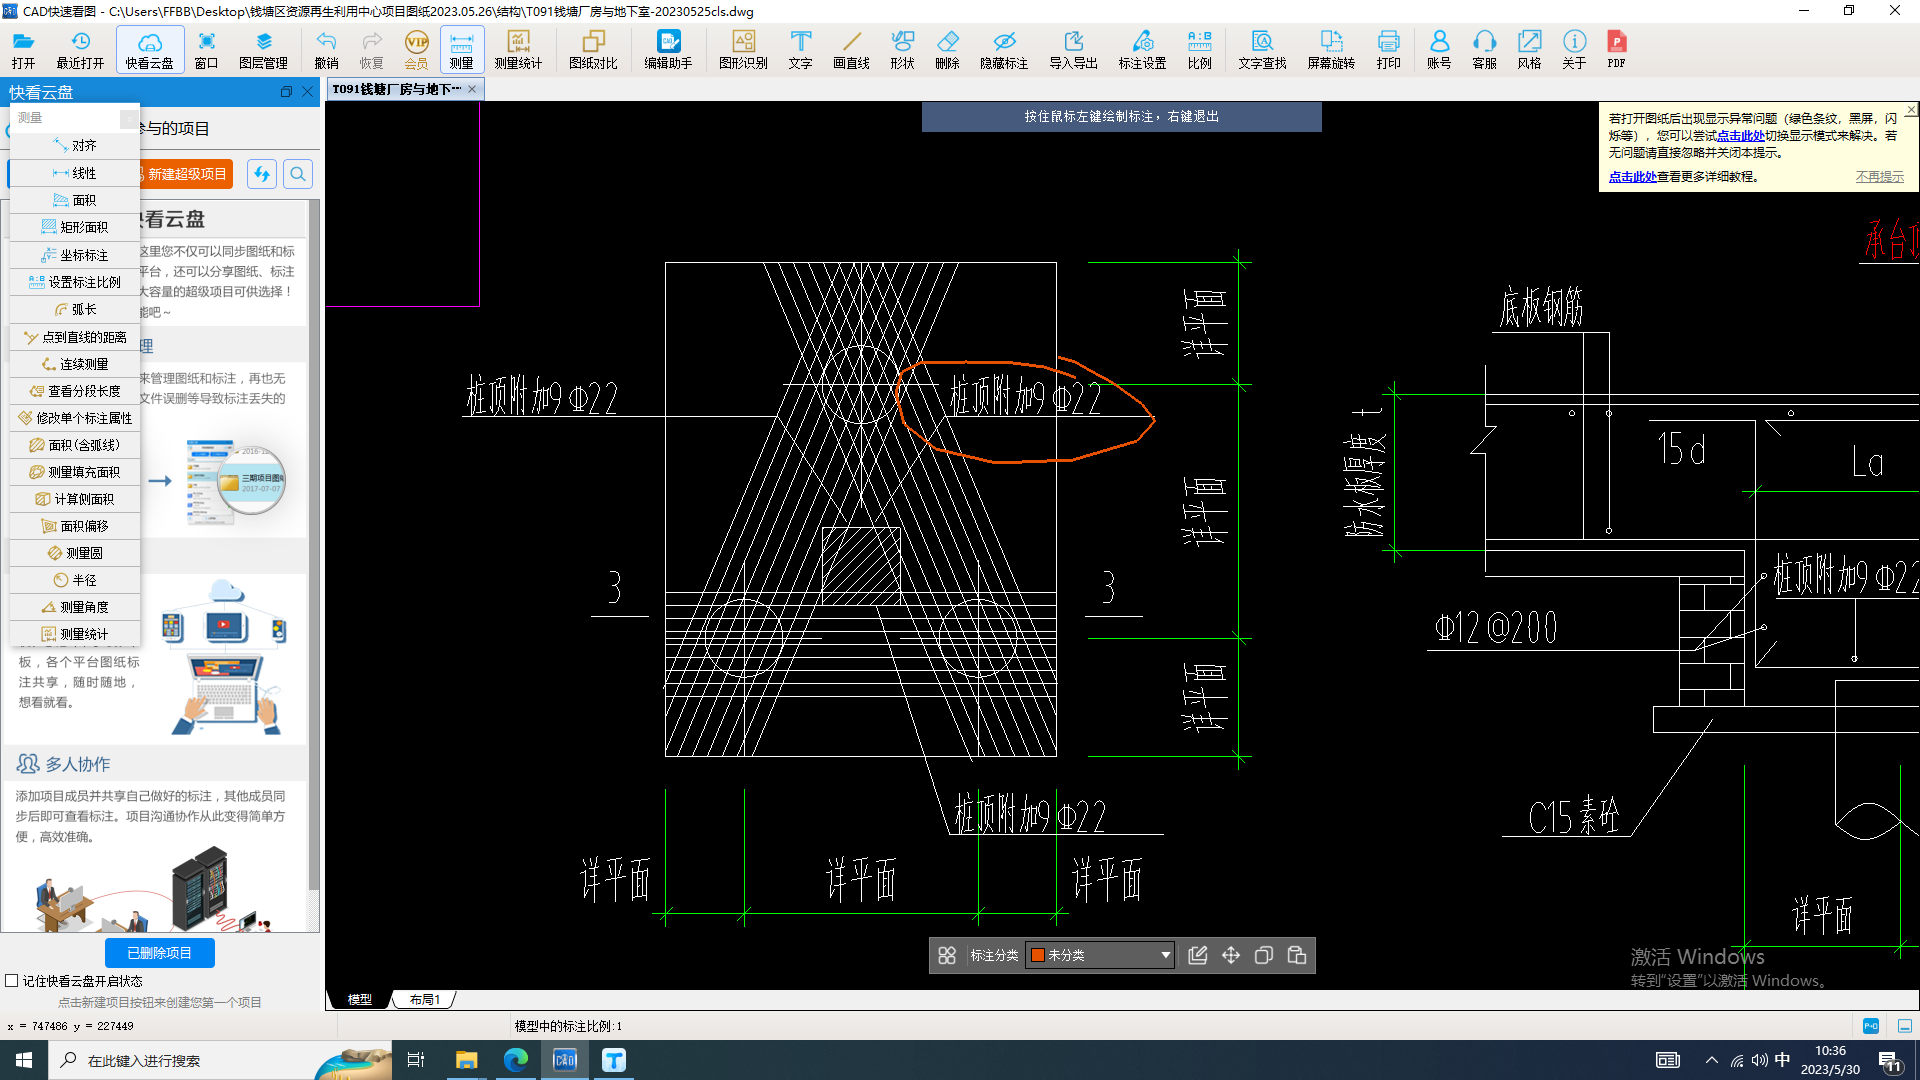This screenshot has width=1920, height=1080.
Task: Click the copy icon in bottom bar
Action: coord(1264,955)
